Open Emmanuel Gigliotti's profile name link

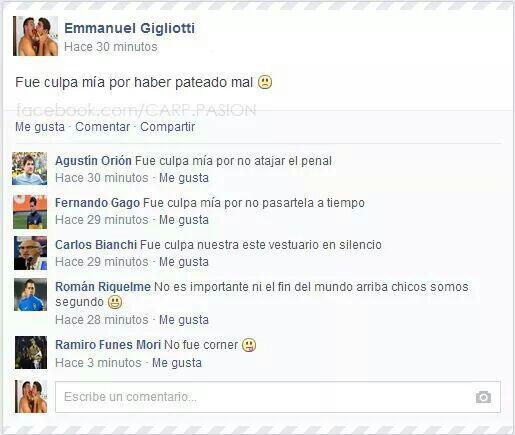(x=130, y=28)
